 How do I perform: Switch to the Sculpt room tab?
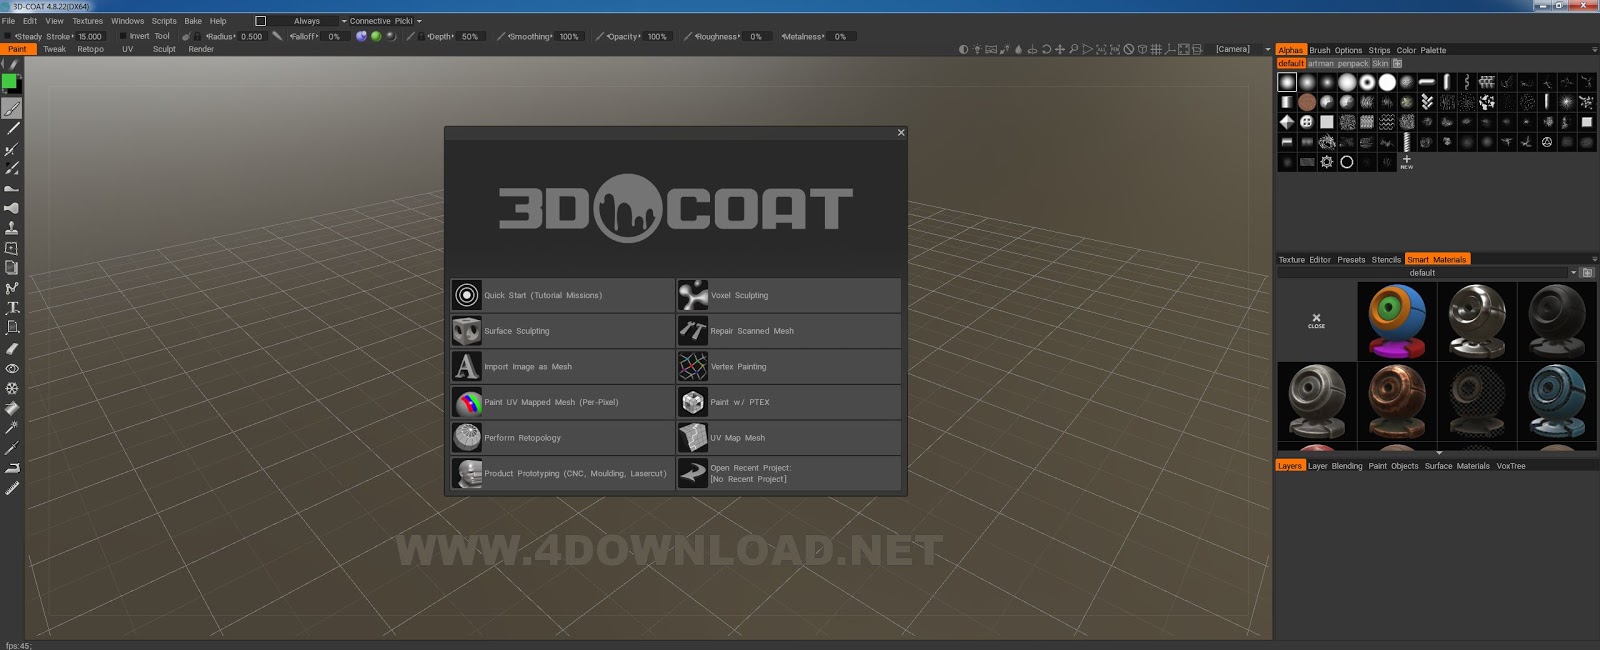tap(164, 49)
